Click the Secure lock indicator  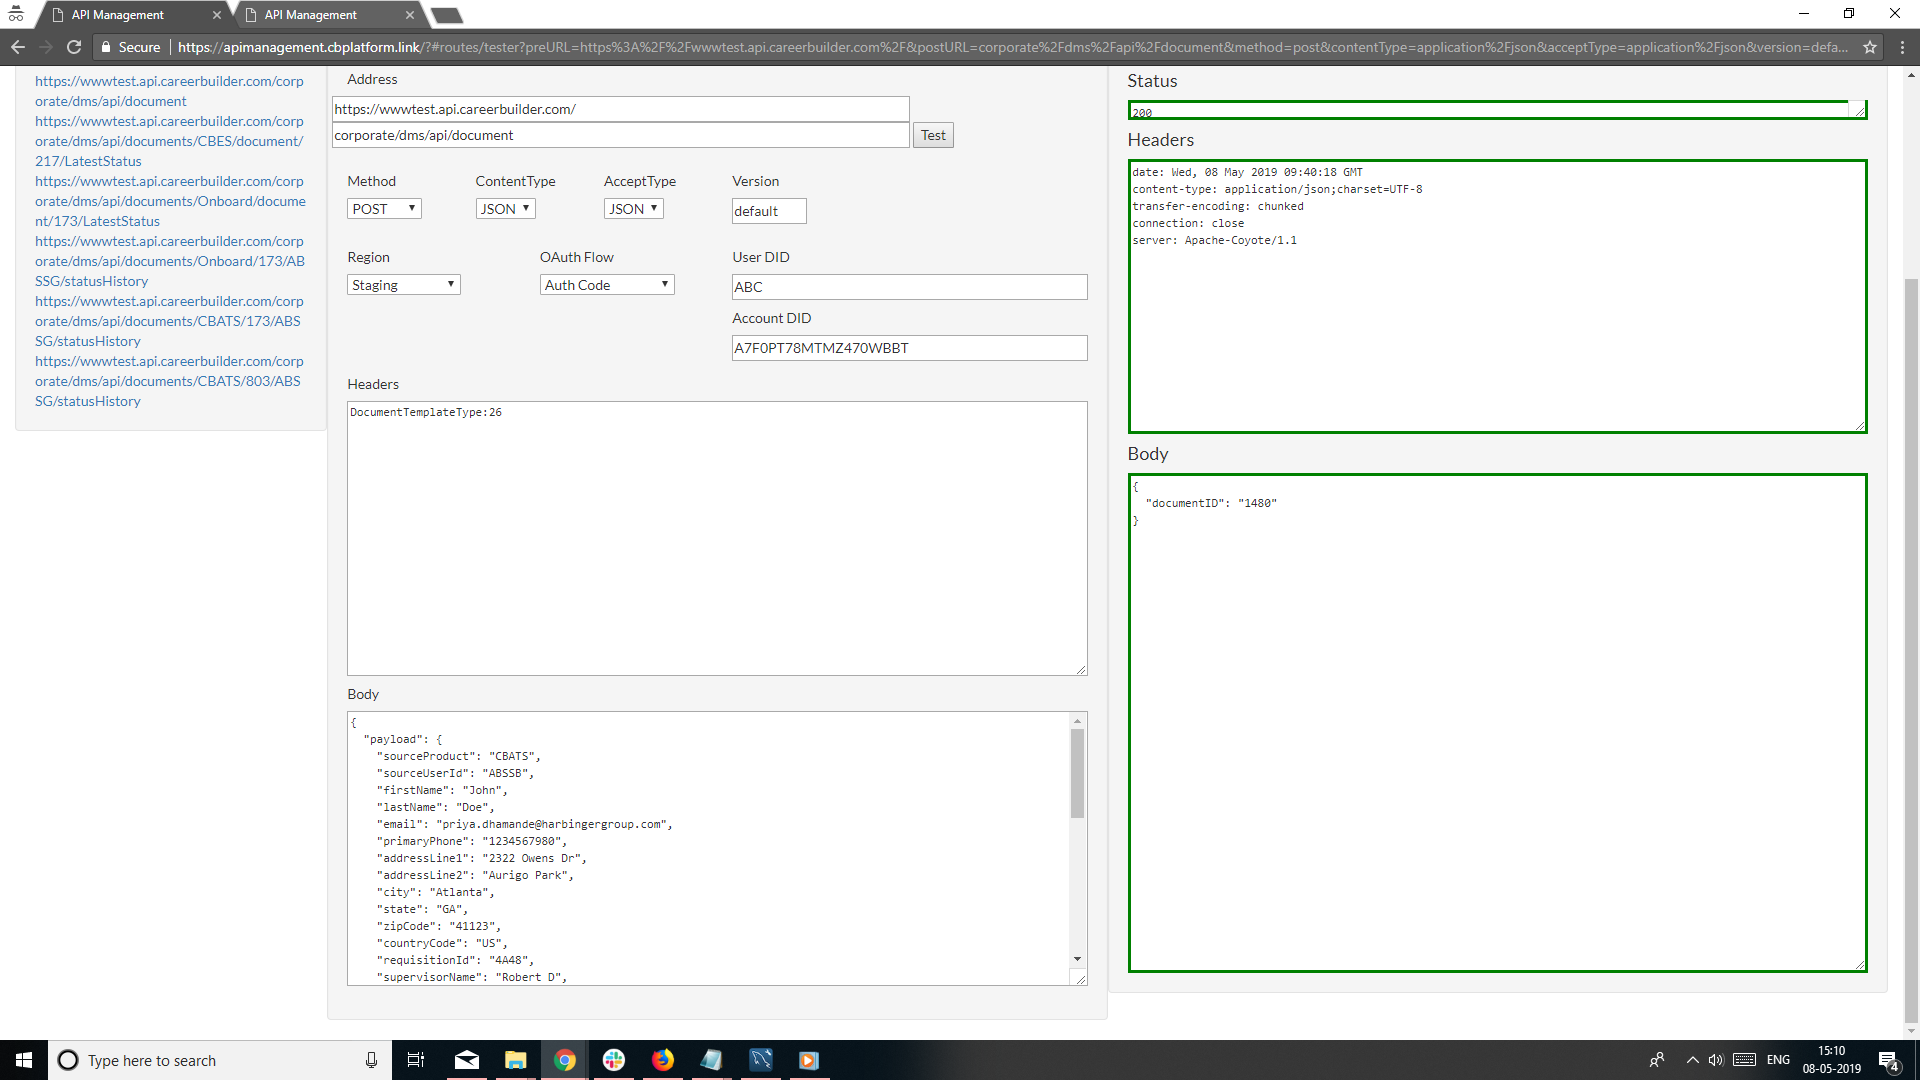pos(130,47)
